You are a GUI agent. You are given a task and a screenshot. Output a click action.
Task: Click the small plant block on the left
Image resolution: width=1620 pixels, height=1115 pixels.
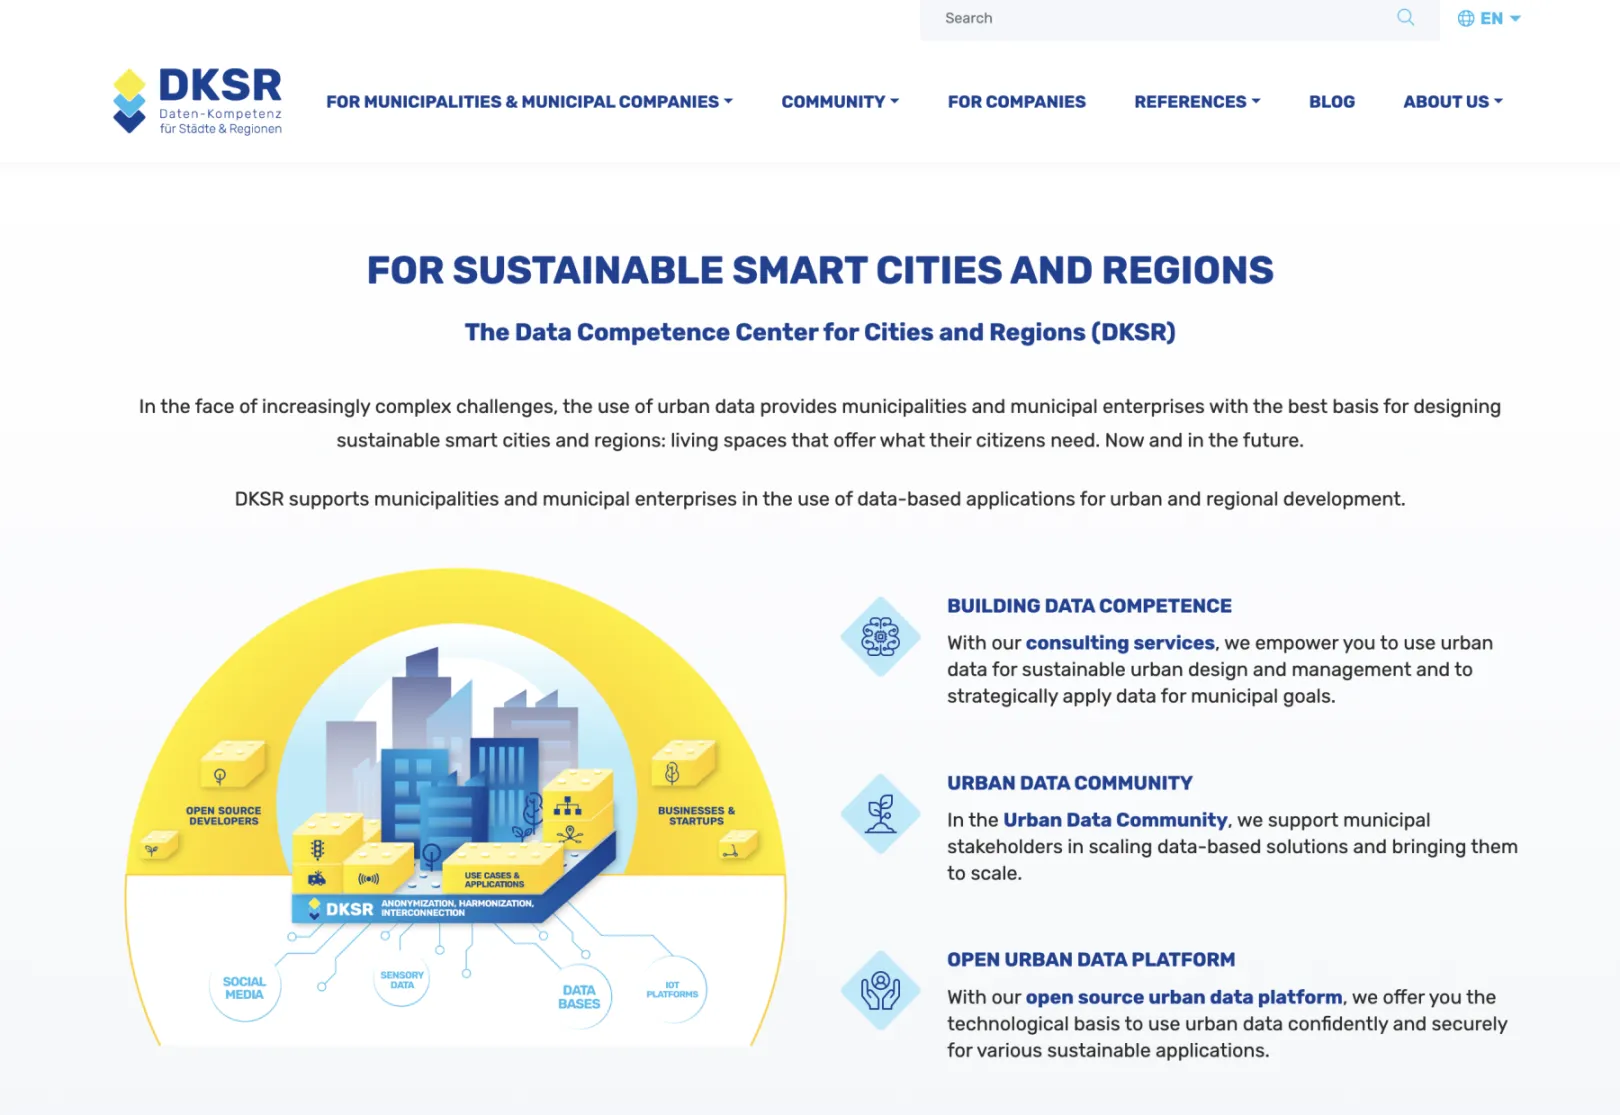click(157, 846)
